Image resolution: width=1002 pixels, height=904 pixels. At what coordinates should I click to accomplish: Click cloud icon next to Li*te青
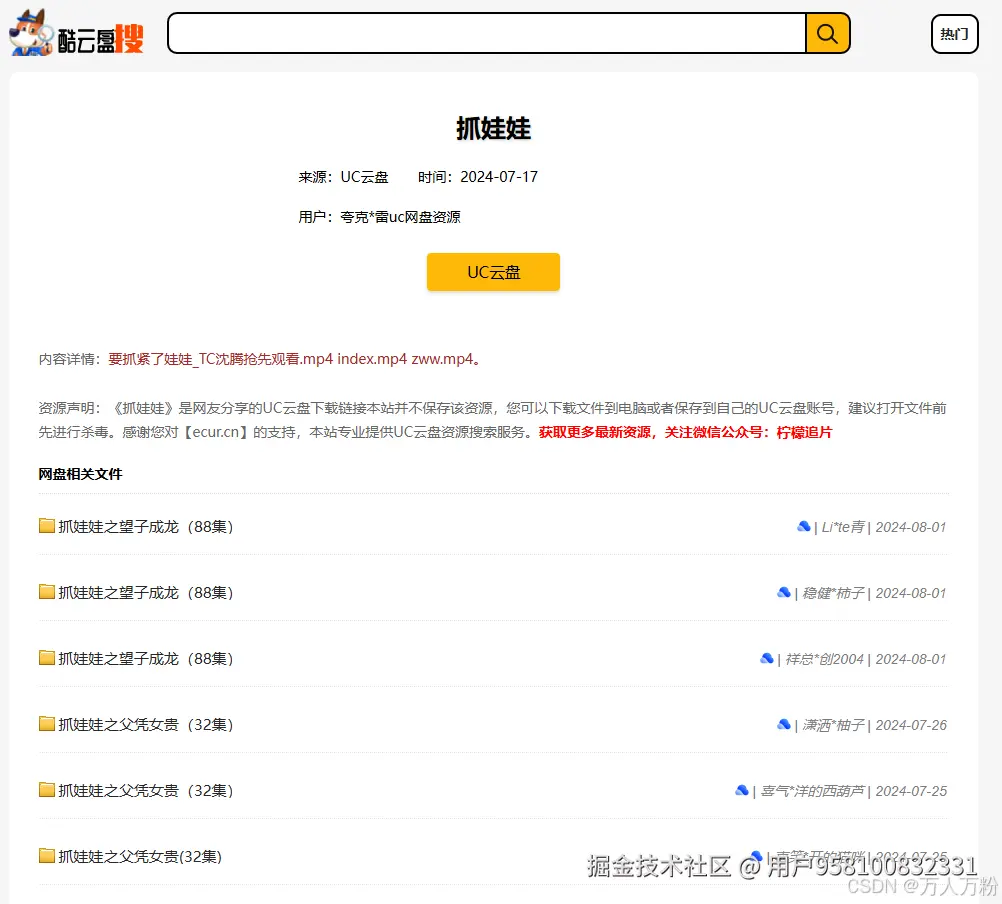click(x=804, y=526)
